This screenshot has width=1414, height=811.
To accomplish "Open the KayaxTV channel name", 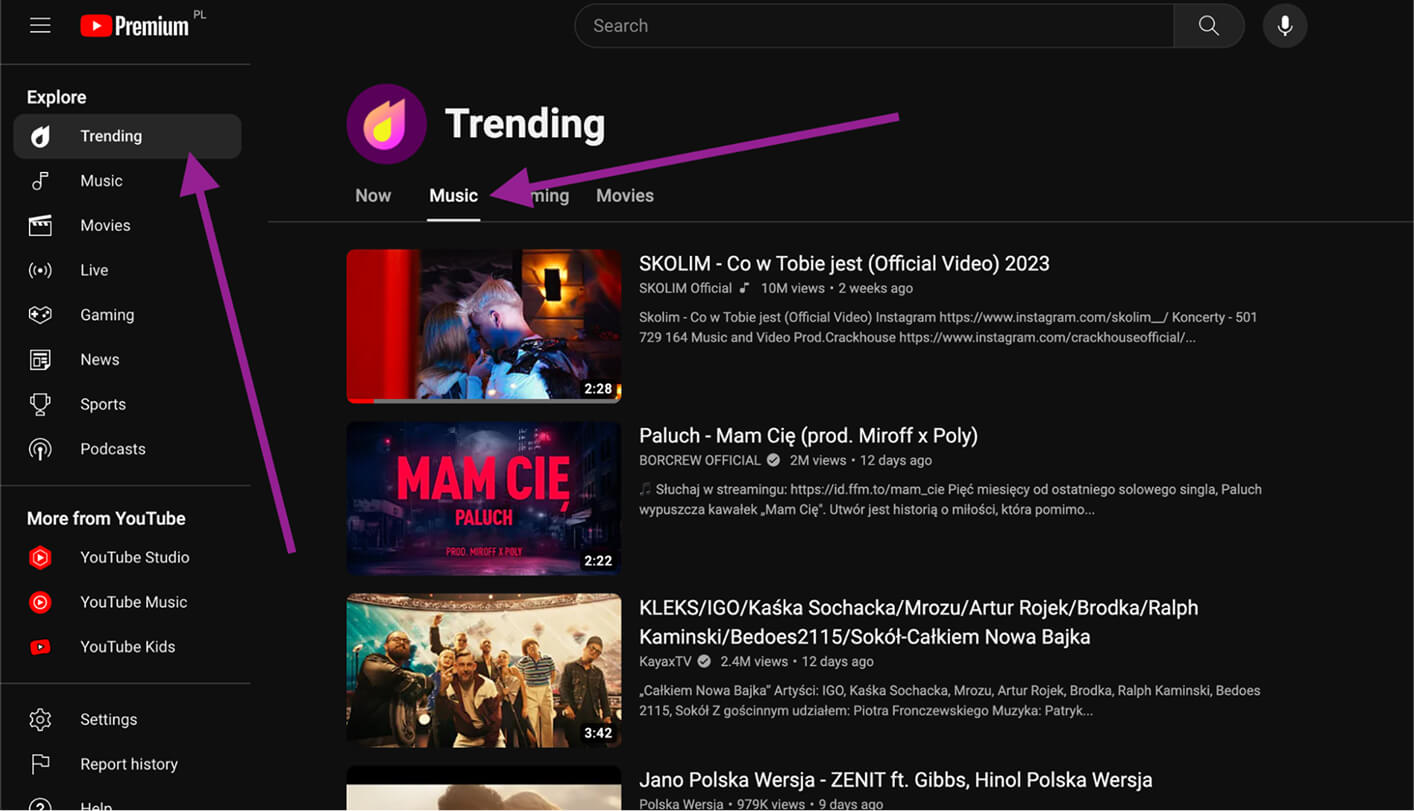I will point(665,662).
